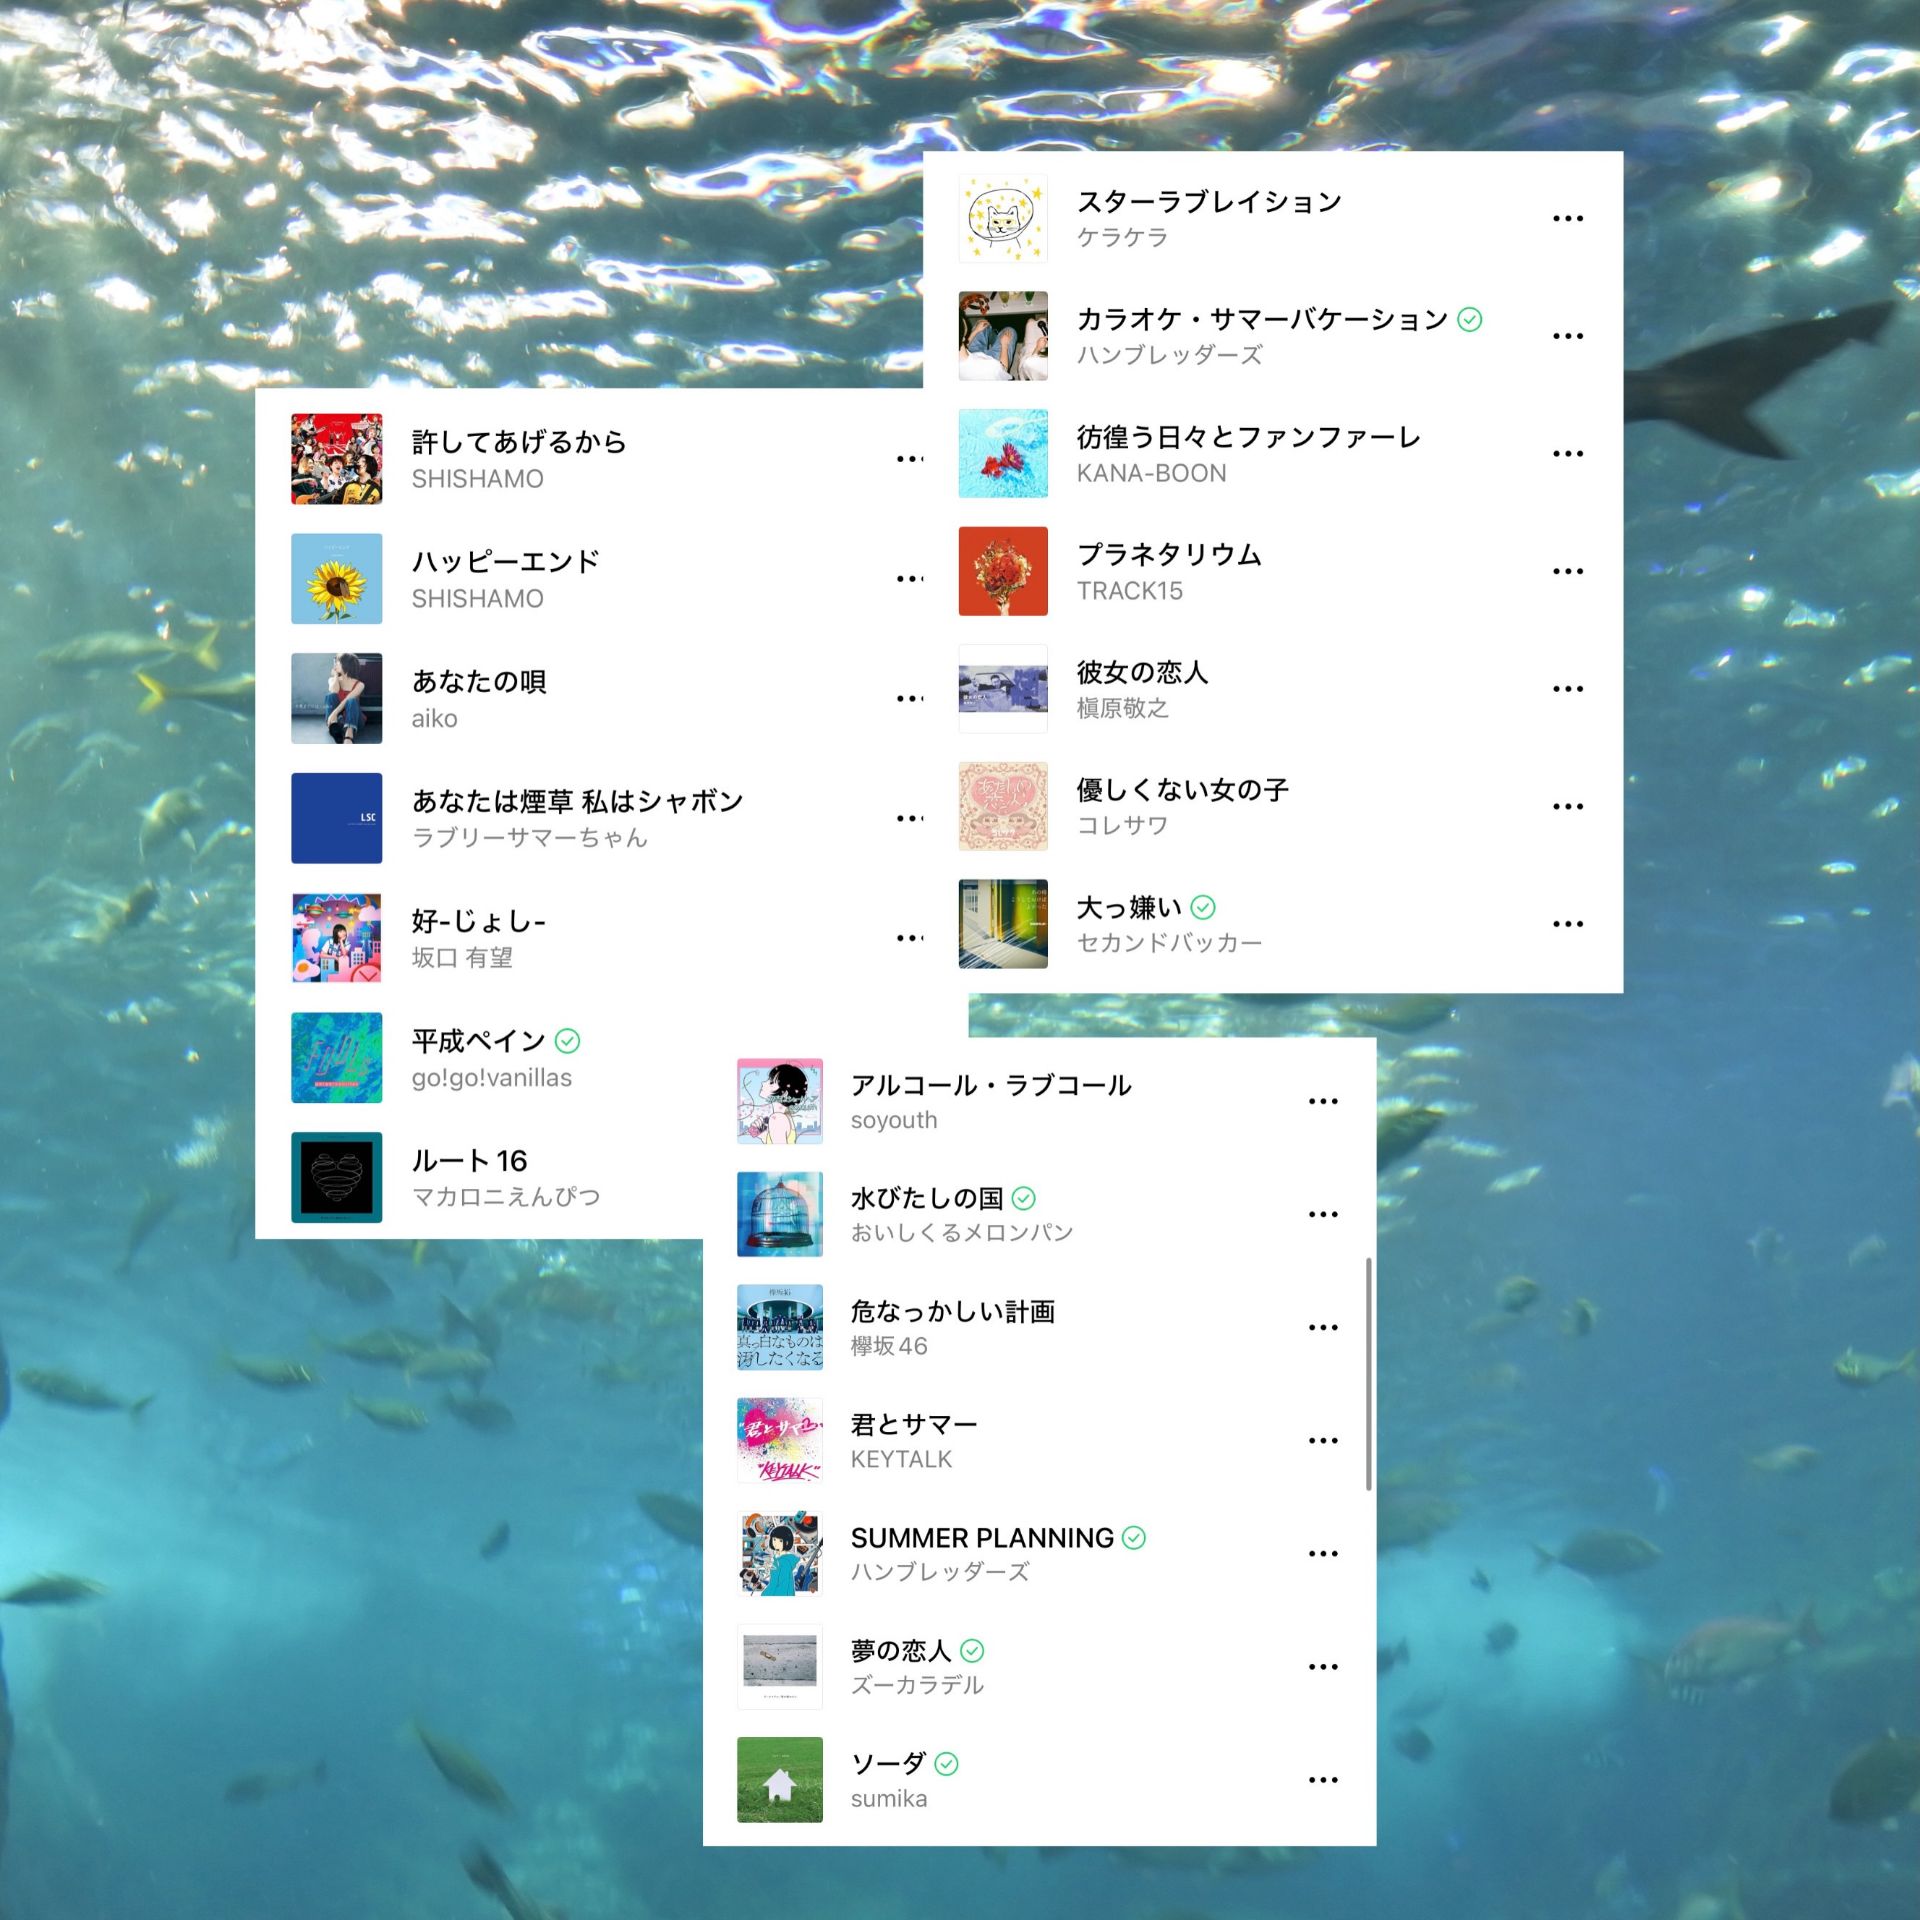Open more options for 水びたしの国

(1323, 1214)
